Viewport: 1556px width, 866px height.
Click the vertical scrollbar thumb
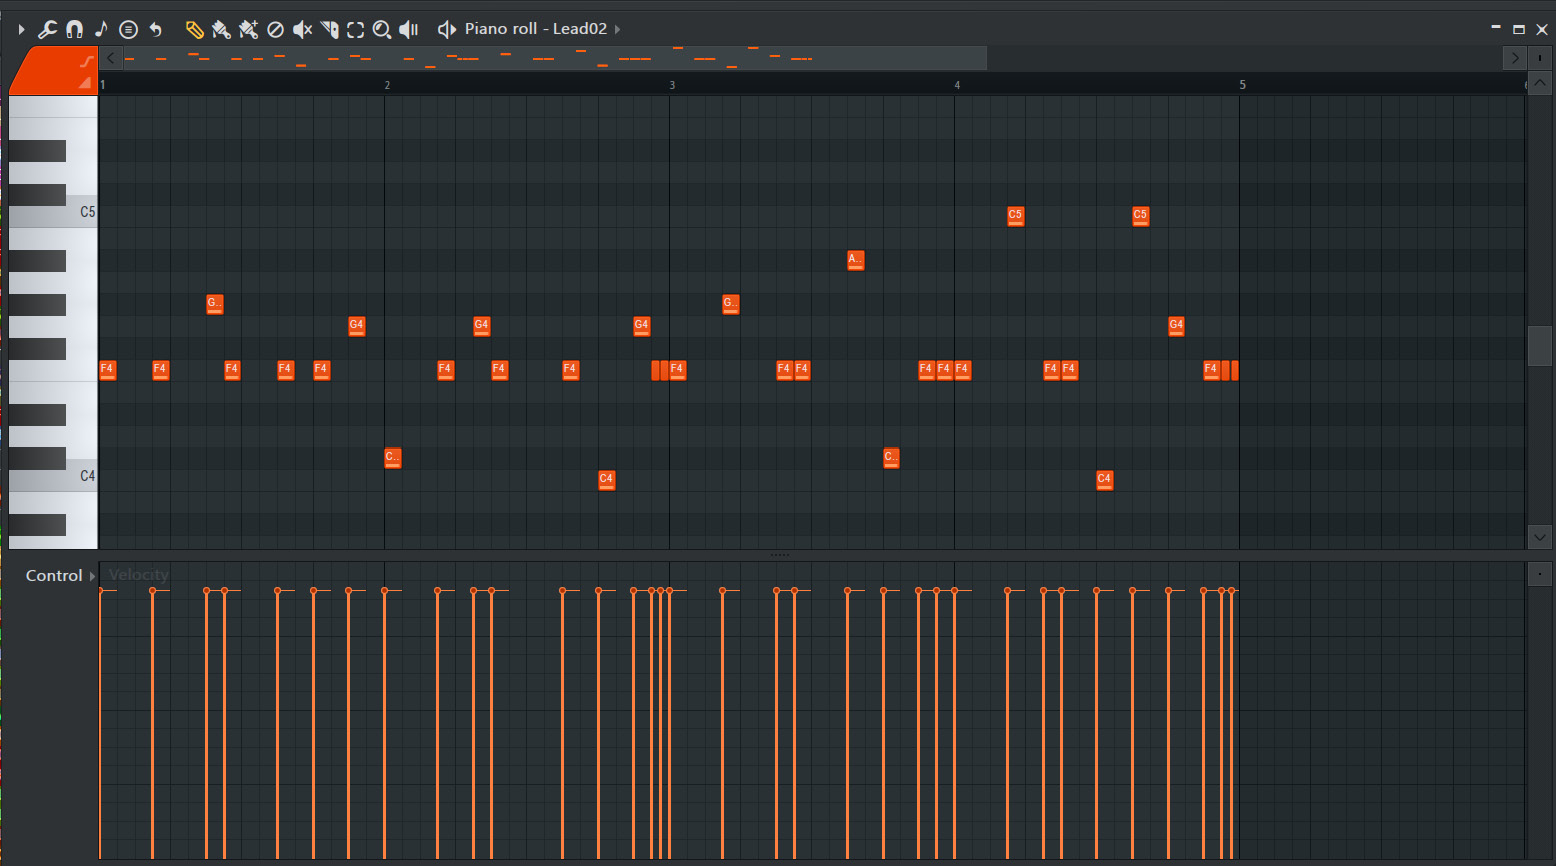(x=1540, y=346)
